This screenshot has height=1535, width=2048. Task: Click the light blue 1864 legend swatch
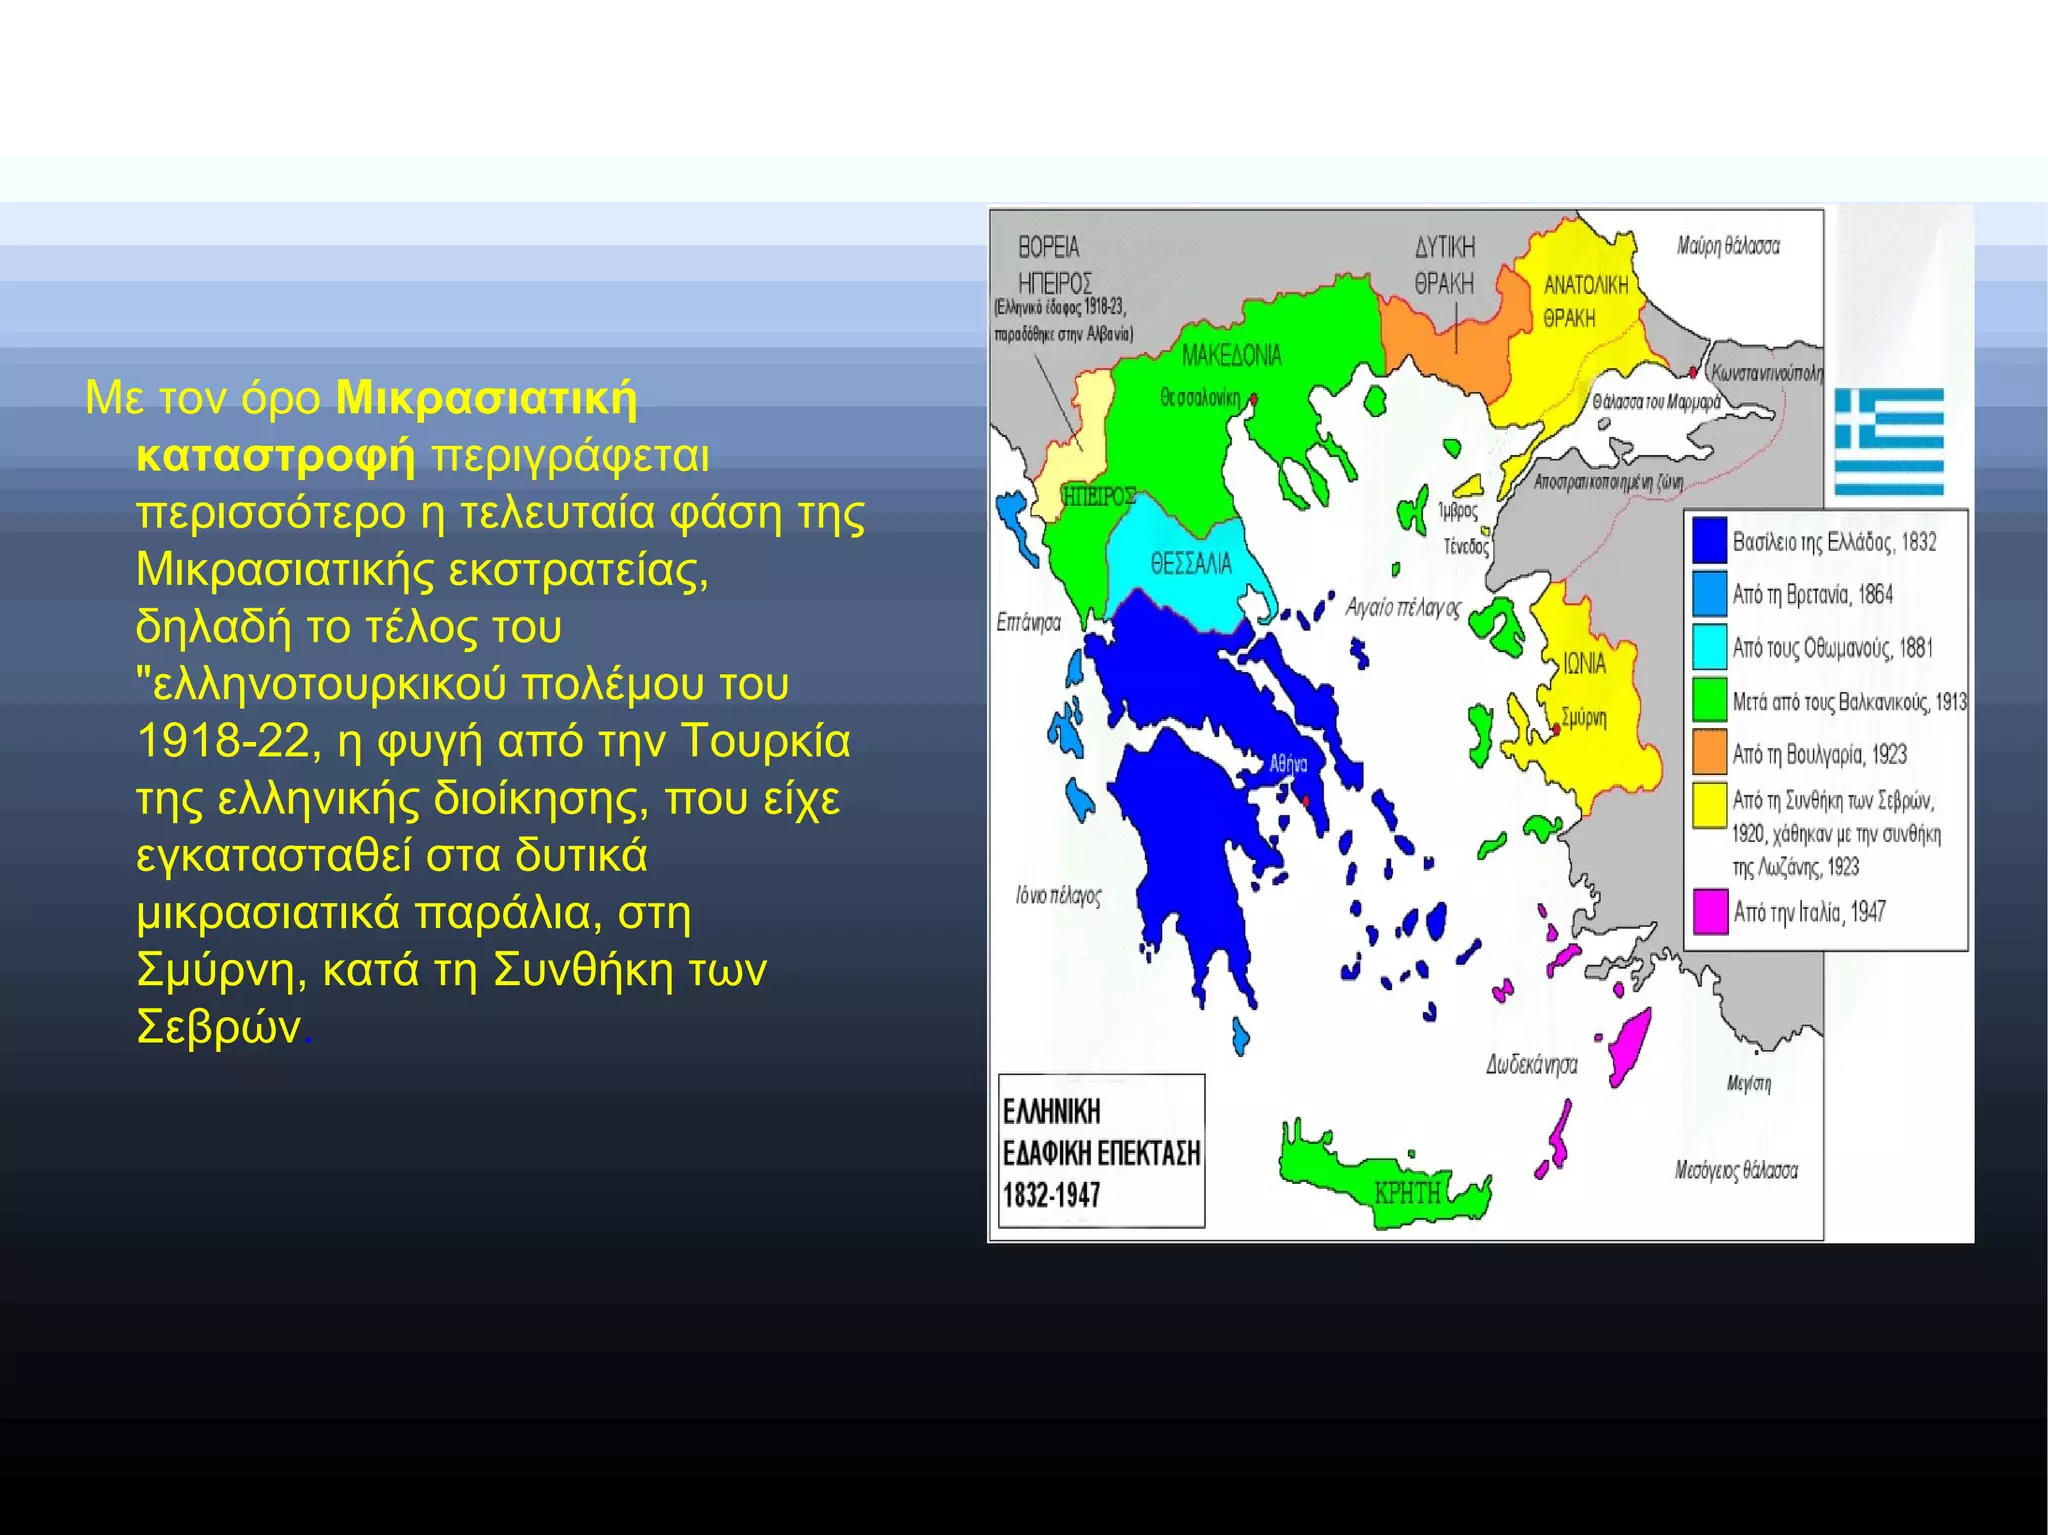(1709, 593)
